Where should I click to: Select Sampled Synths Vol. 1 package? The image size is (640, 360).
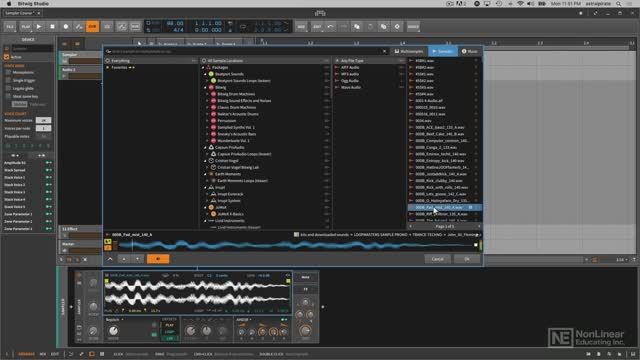coord(236,127)
